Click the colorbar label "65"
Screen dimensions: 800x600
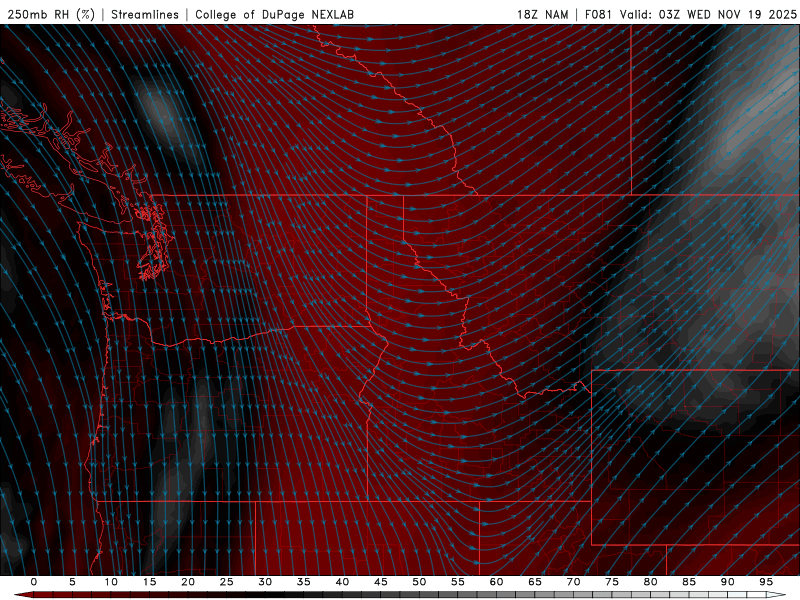pos(535,582)
